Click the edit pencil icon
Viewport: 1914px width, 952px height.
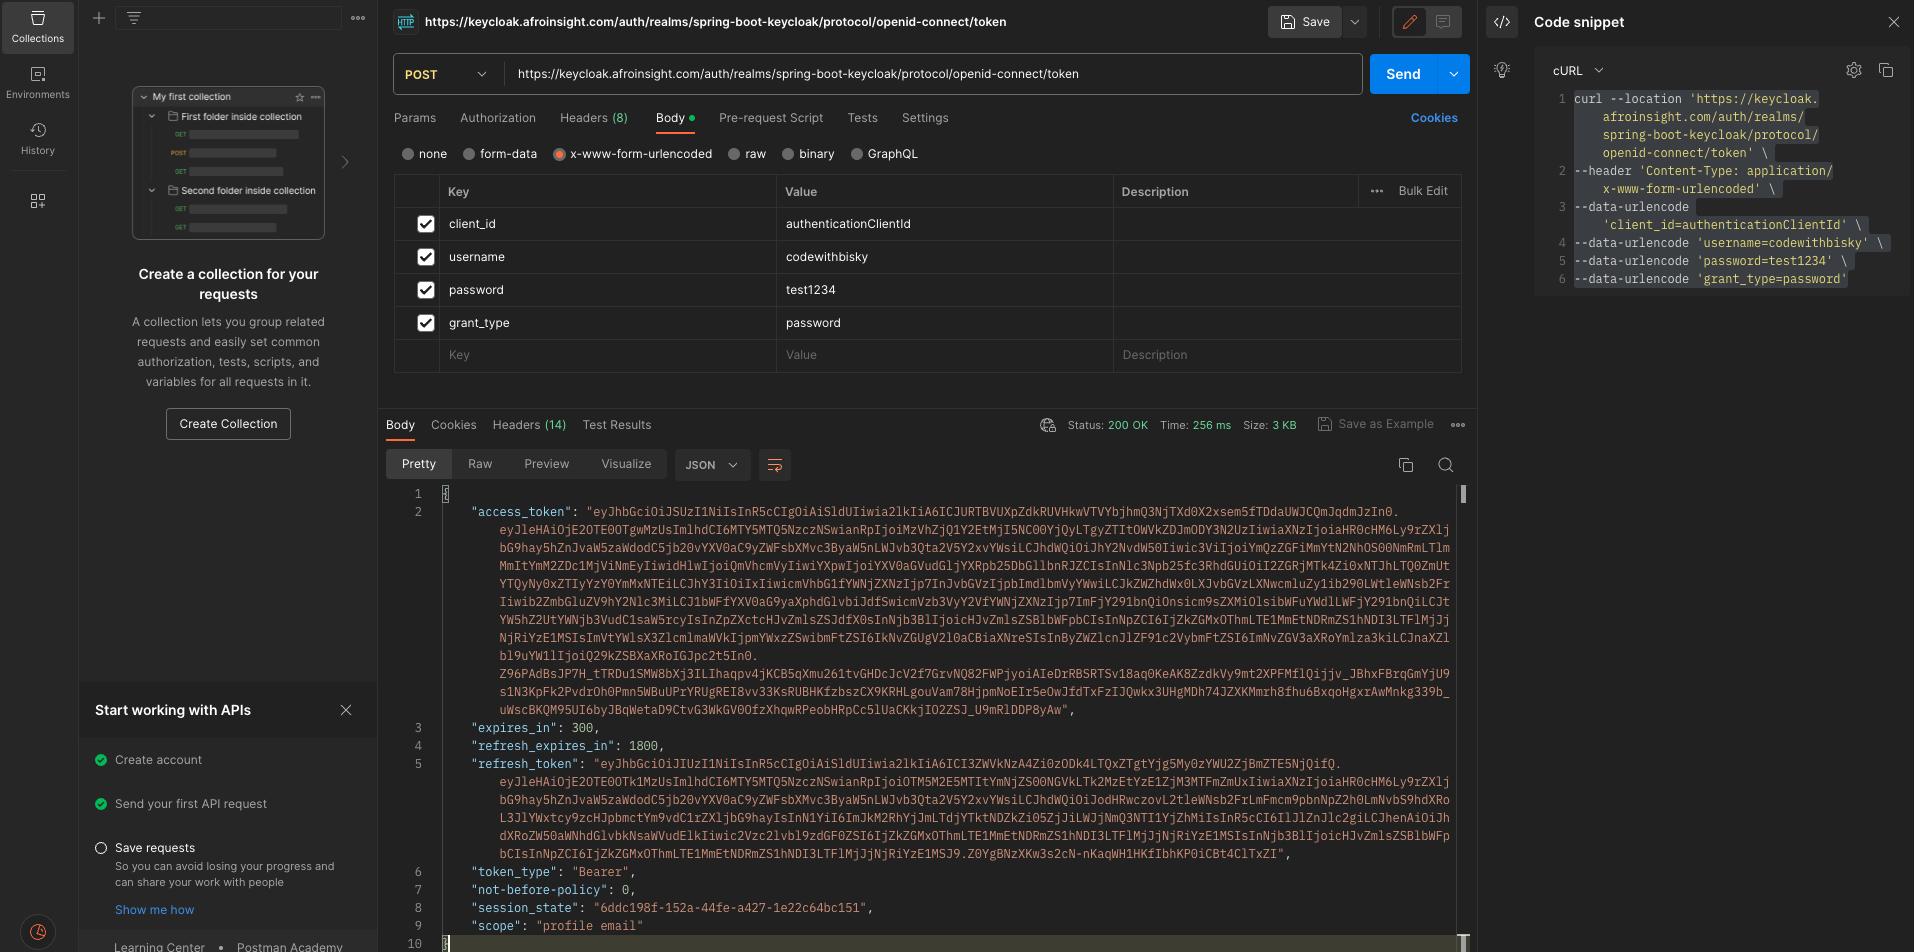(x=1410, y=22)
